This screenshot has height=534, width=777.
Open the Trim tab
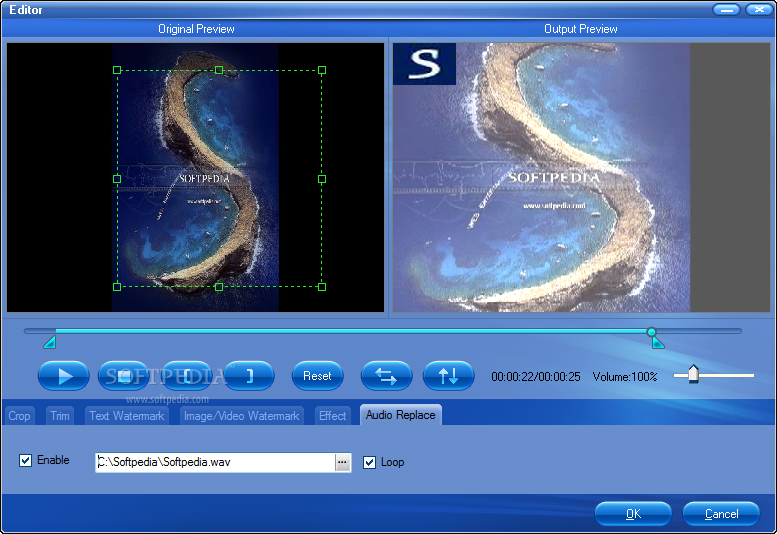pos(60,416)
